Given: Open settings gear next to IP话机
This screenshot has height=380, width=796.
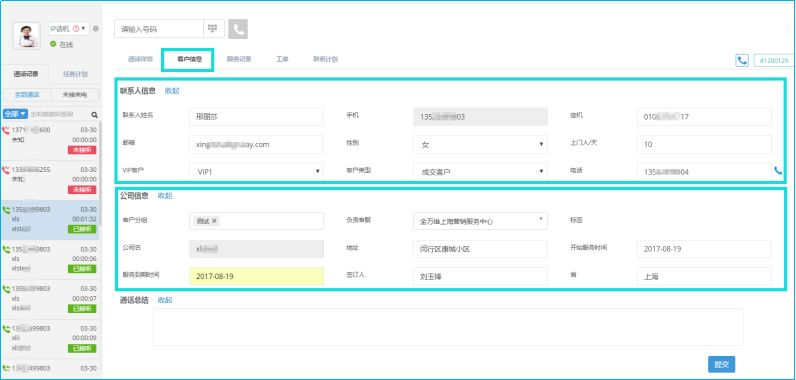Looking at the screenshot, I should (x=95, y=29).
